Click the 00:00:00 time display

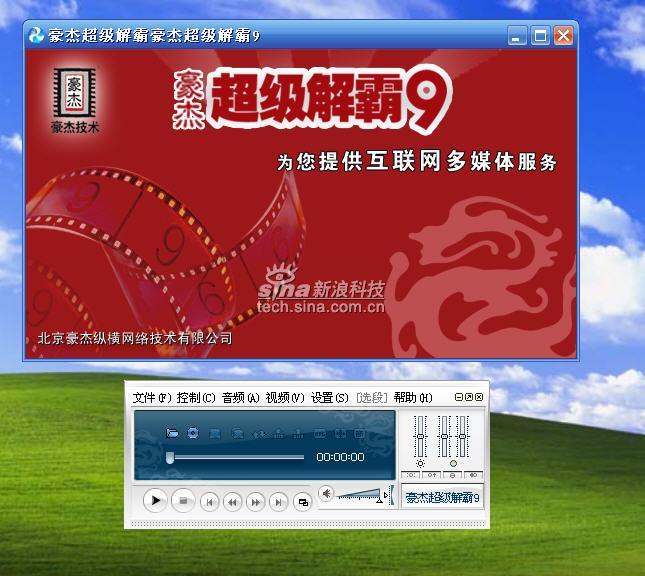(340, 457)
